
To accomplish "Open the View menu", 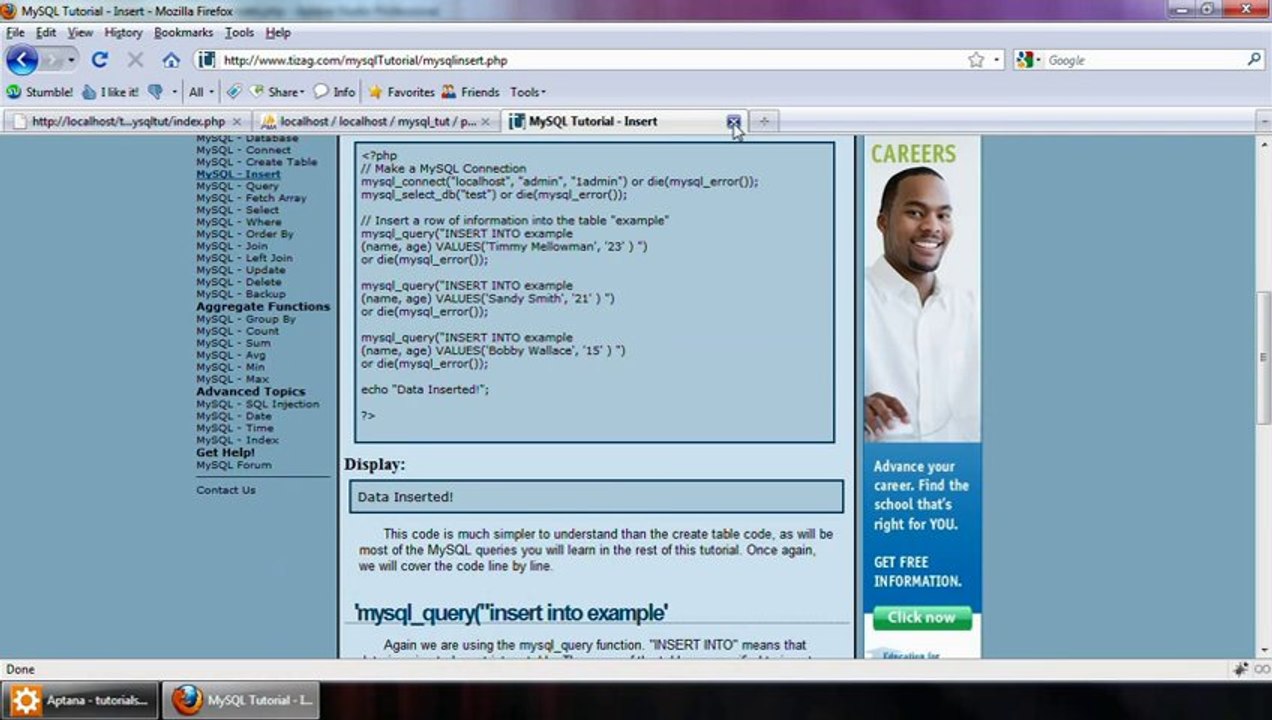I will coord(80,32).
